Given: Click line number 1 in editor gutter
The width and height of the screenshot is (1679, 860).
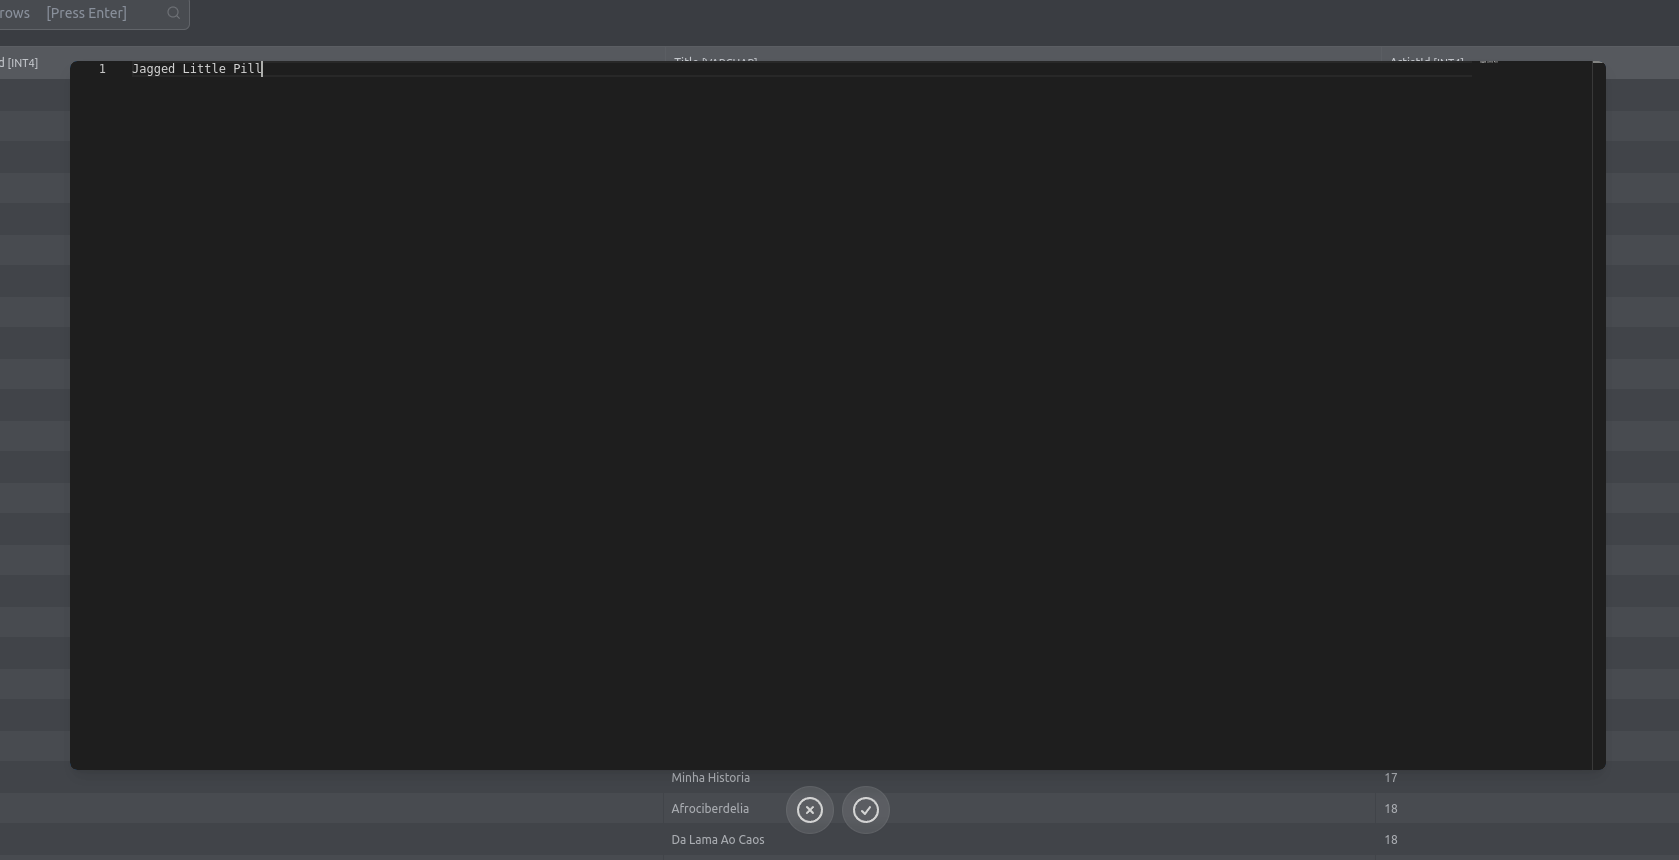Looking at the screenshot, I should 102,69.
